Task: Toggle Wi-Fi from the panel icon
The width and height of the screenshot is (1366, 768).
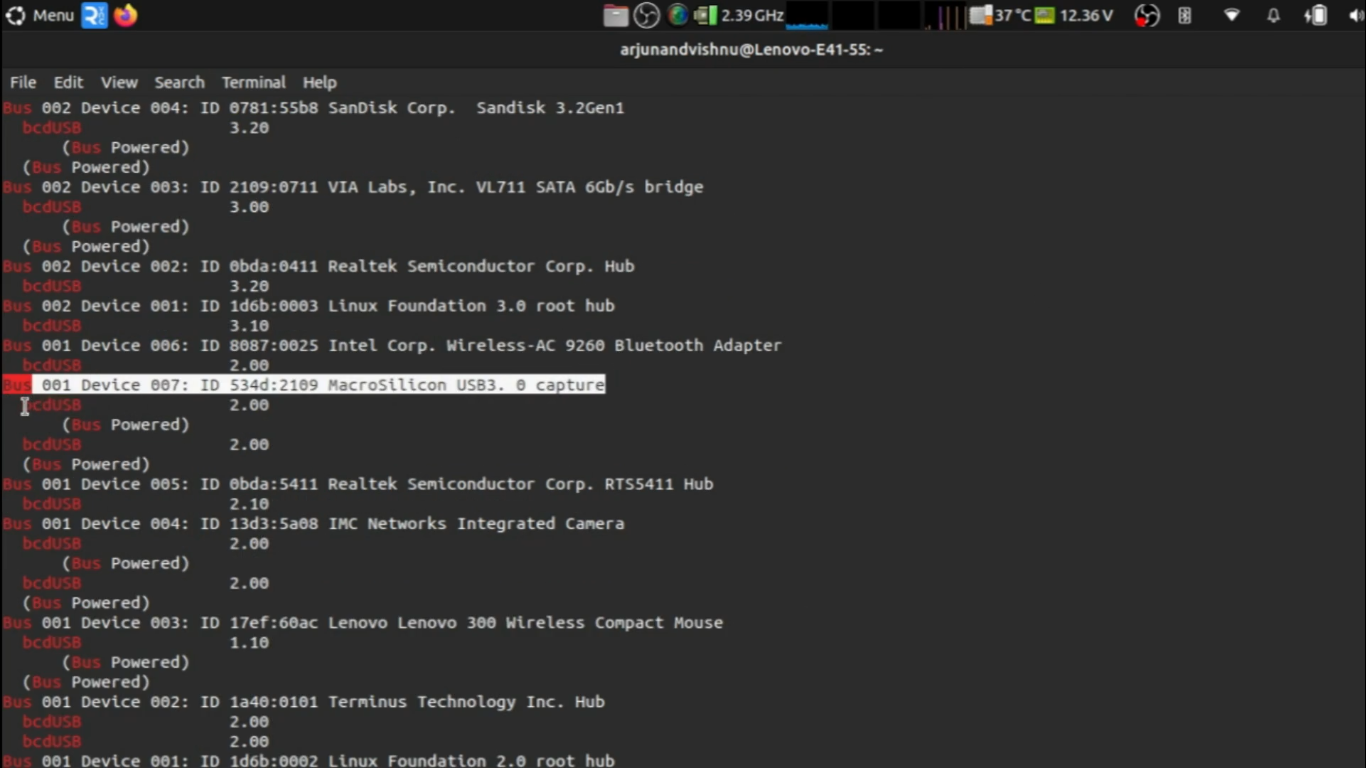Action: point(1232,15)
